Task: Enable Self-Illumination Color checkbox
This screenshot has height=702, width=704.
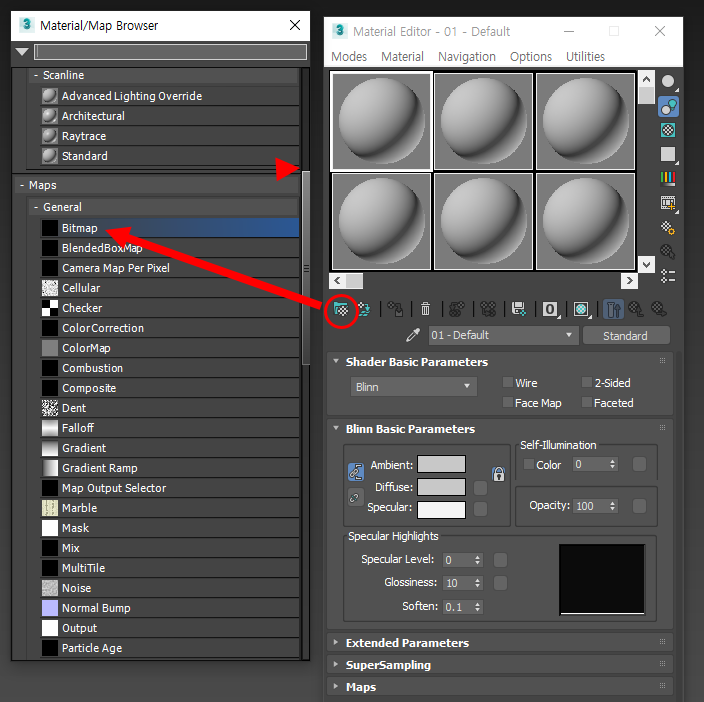Action: tap(529, 464)
